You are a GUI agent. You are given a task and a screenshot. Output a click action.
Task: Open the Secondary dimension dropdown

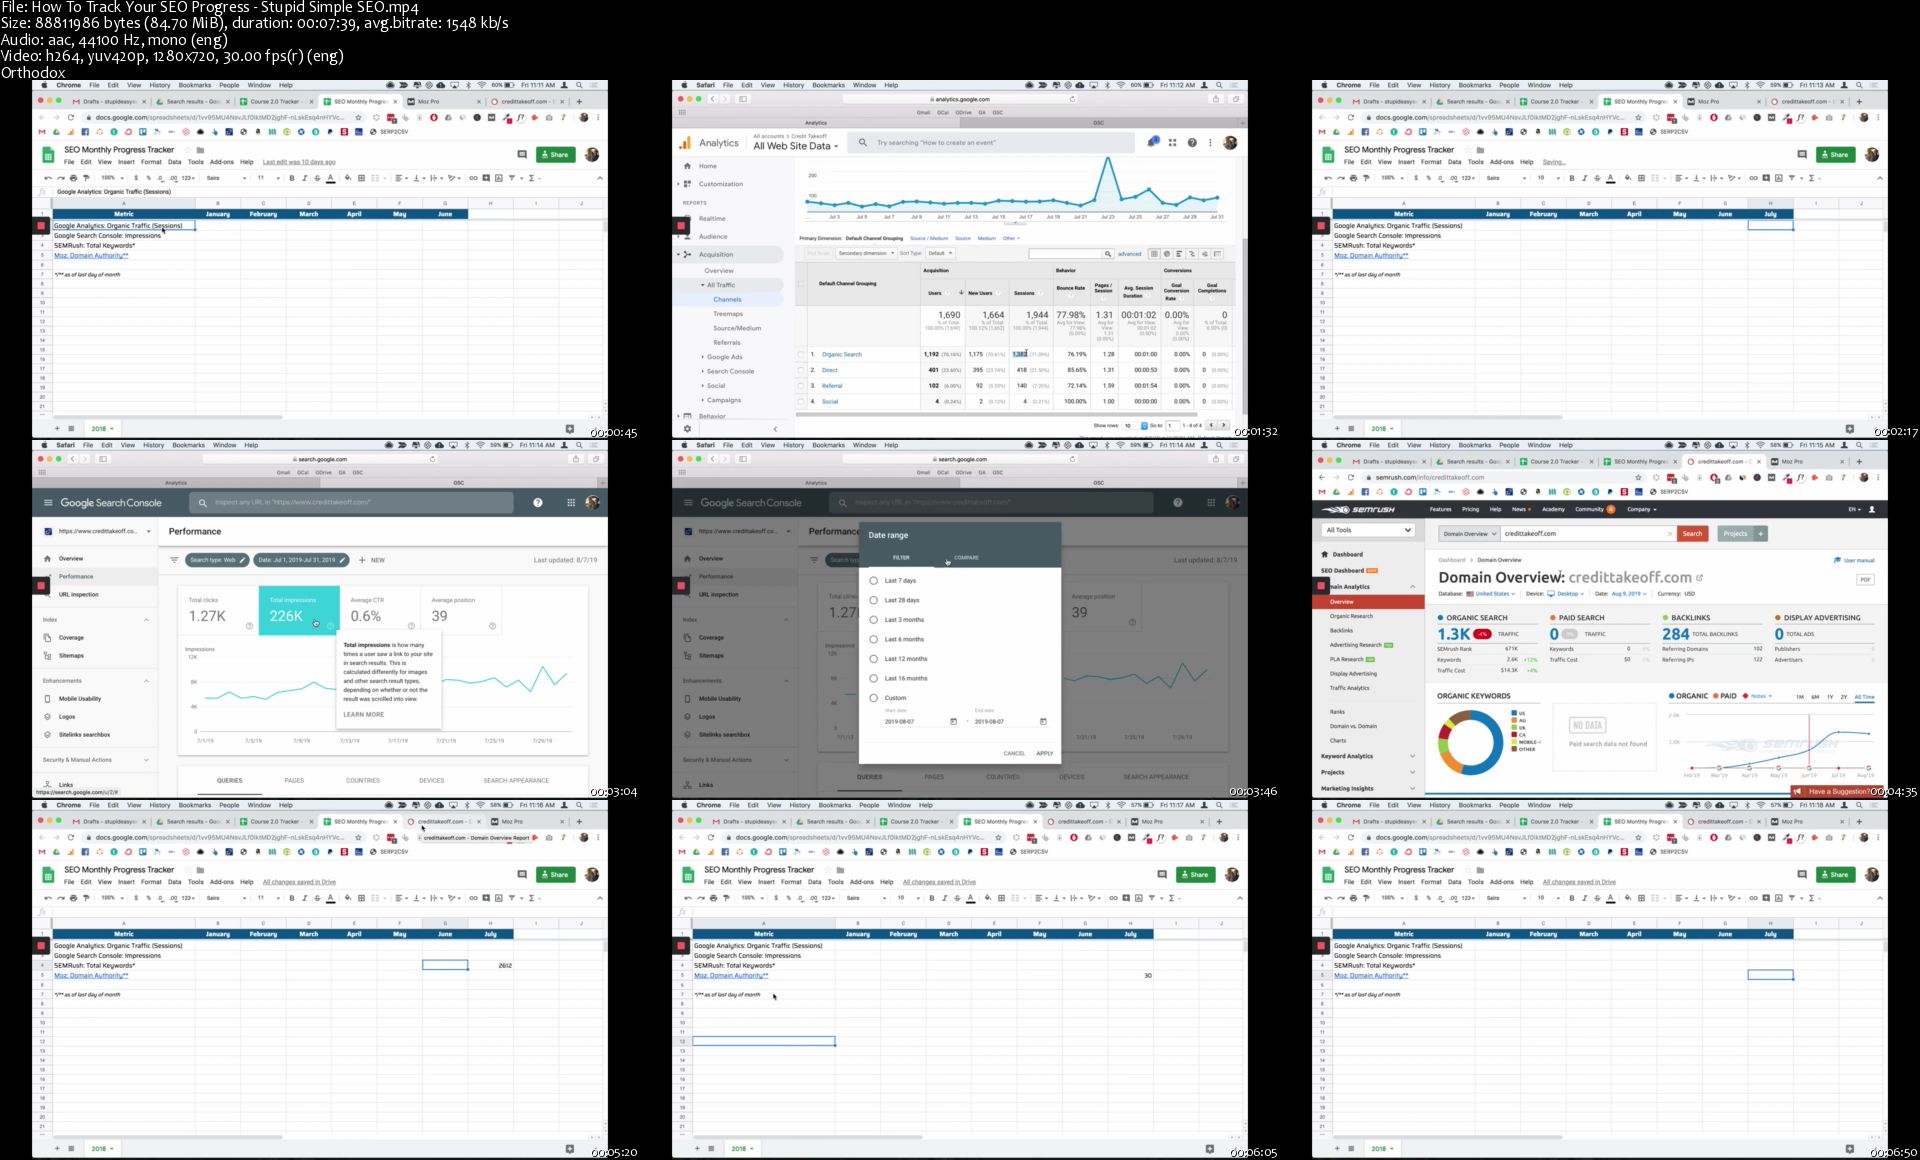pos(865,254)
